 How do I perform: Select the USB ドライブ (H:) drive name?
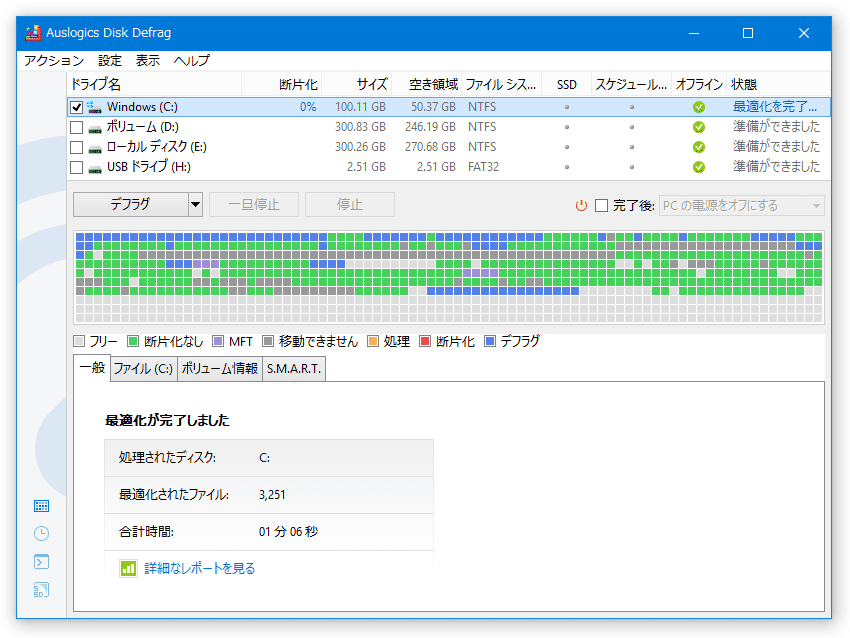click(149, 167)
